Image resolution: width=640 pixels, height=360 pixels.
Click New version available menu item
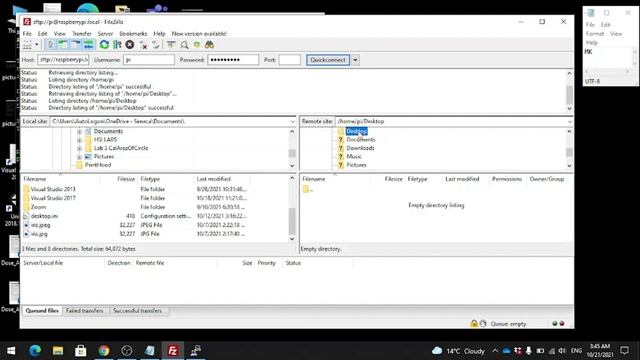(x=199, y=33)
